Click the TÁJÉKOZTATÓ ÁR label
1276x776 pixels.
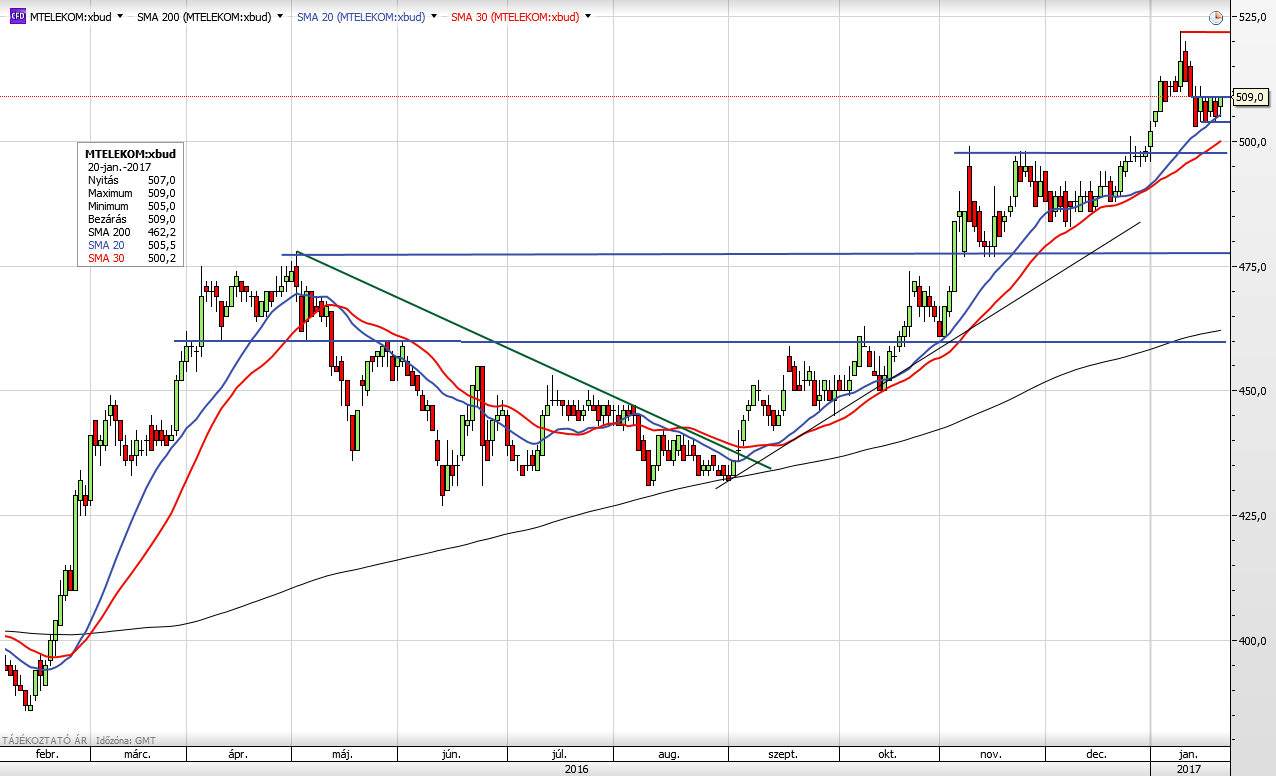[x=45, y=740]
